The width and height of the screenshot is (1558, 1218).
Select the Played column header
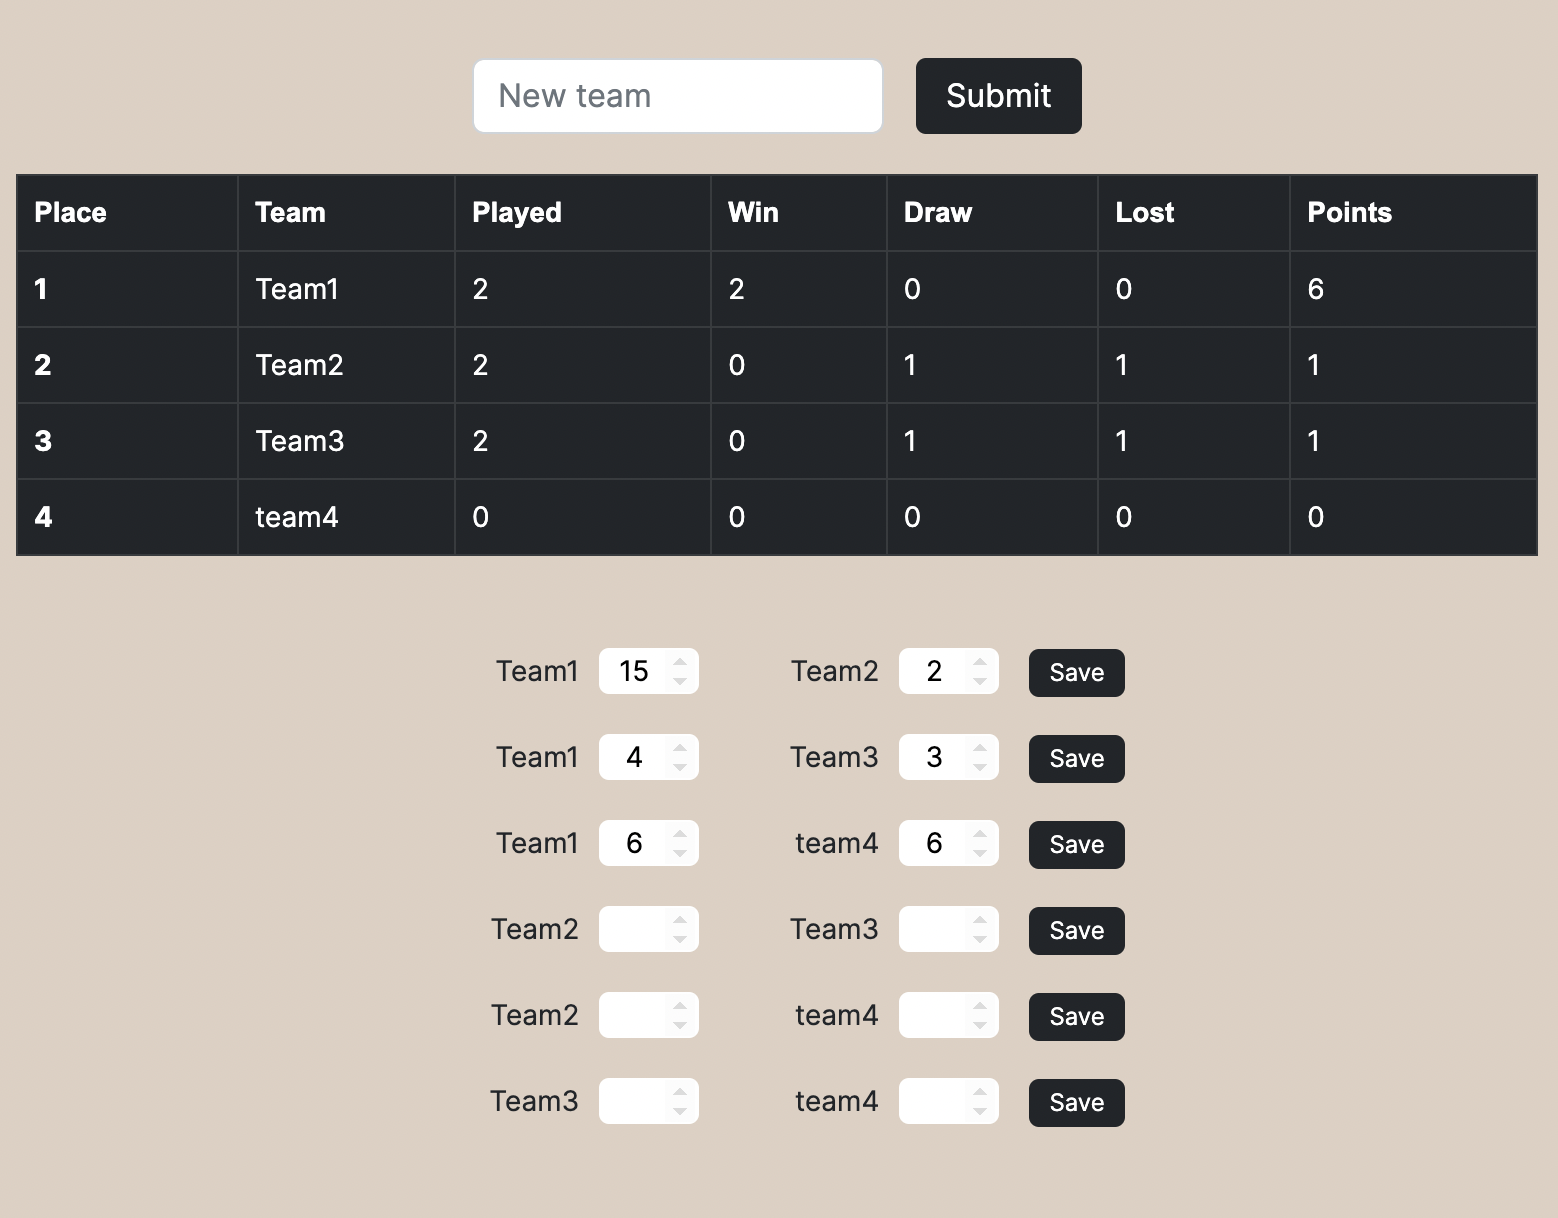[x=516, y=212]
